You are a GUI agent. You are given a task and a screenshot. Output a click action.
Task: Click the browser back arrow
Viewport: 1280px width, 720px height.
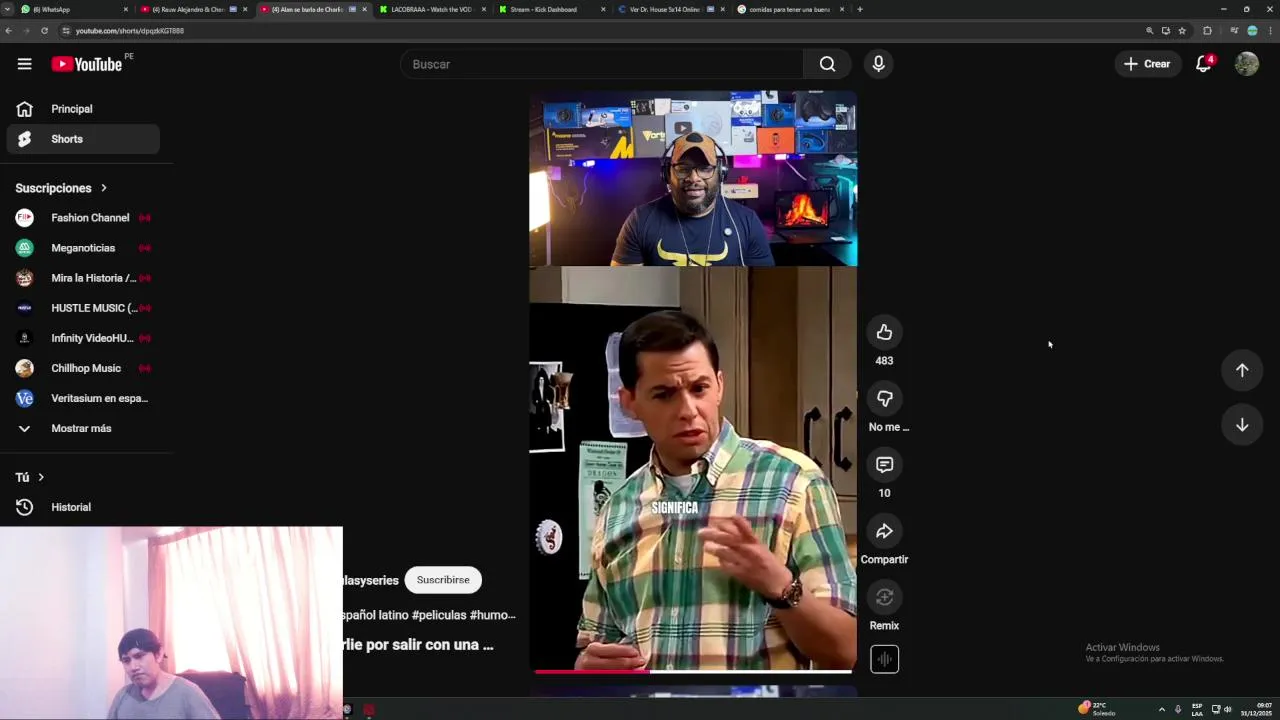9,31
